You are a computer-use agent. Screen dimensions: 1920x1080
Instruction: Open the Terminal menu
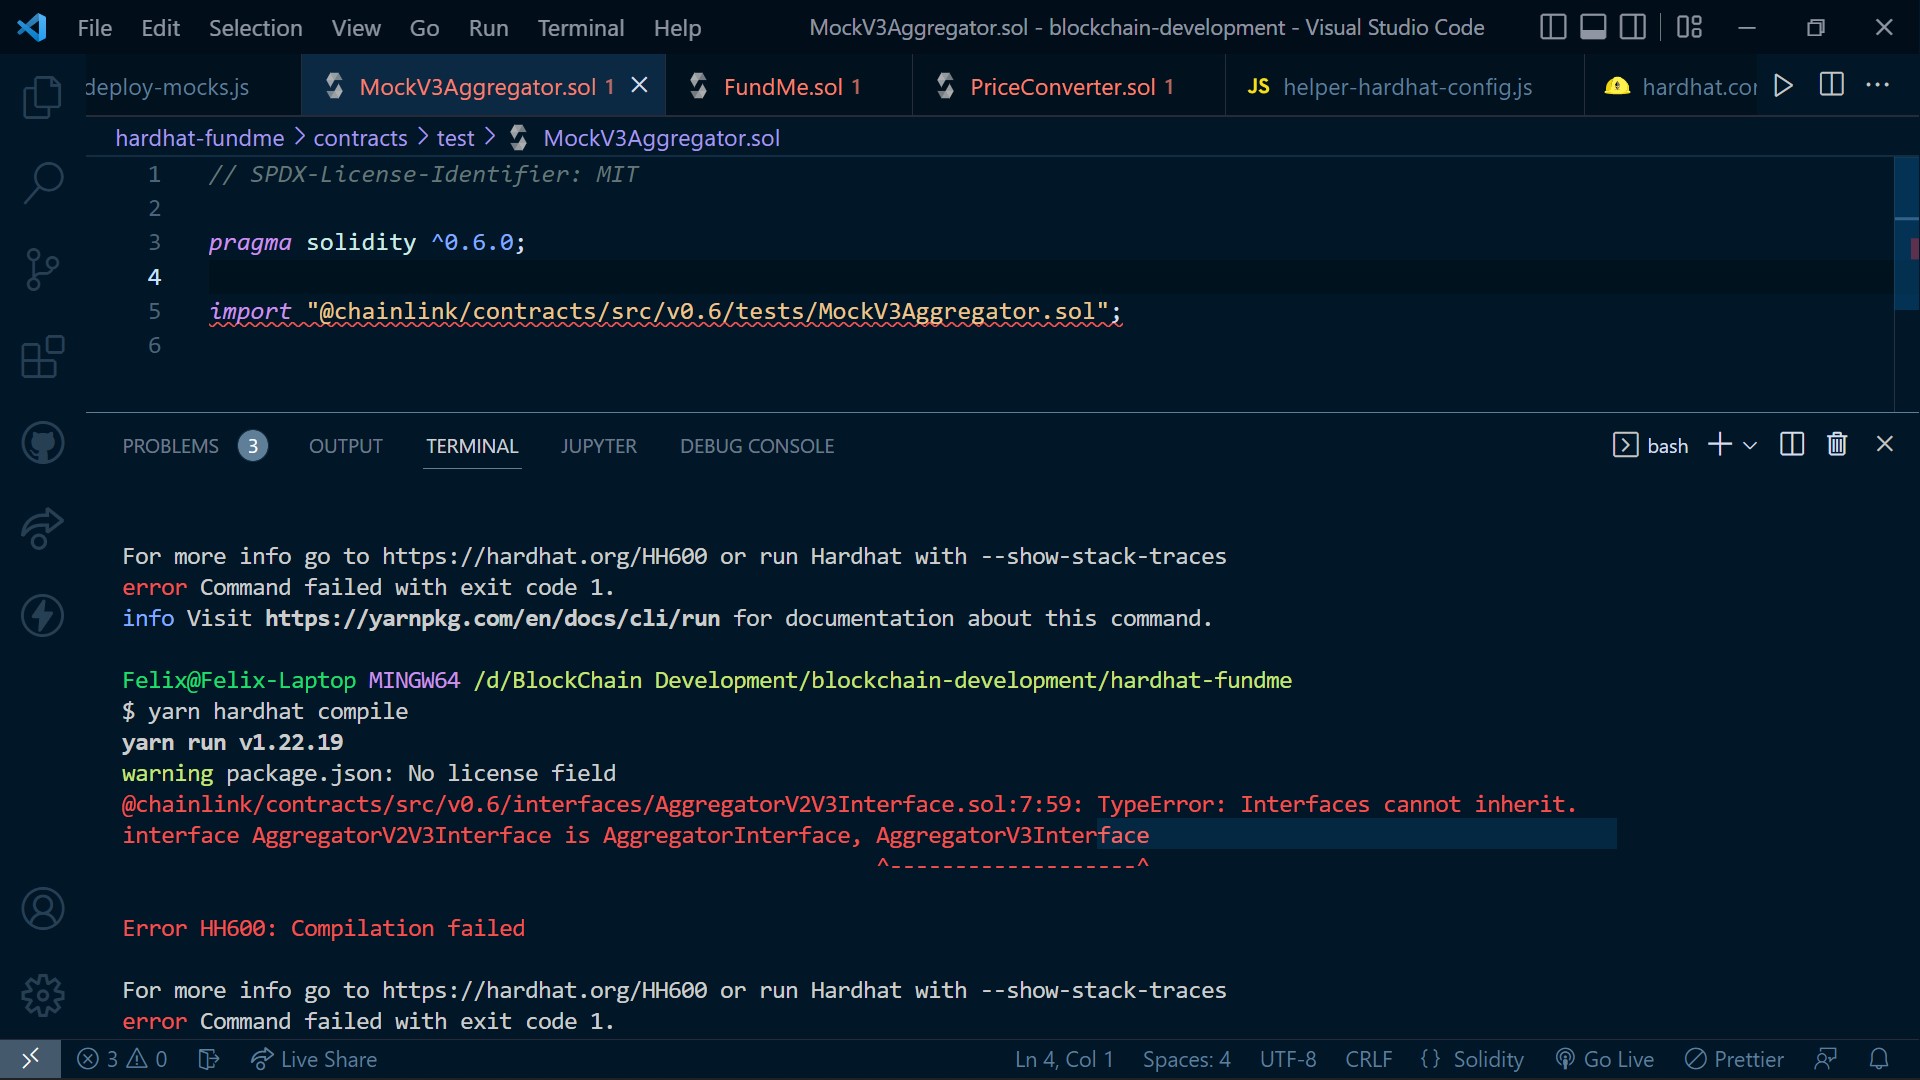[x=581, y=28]
